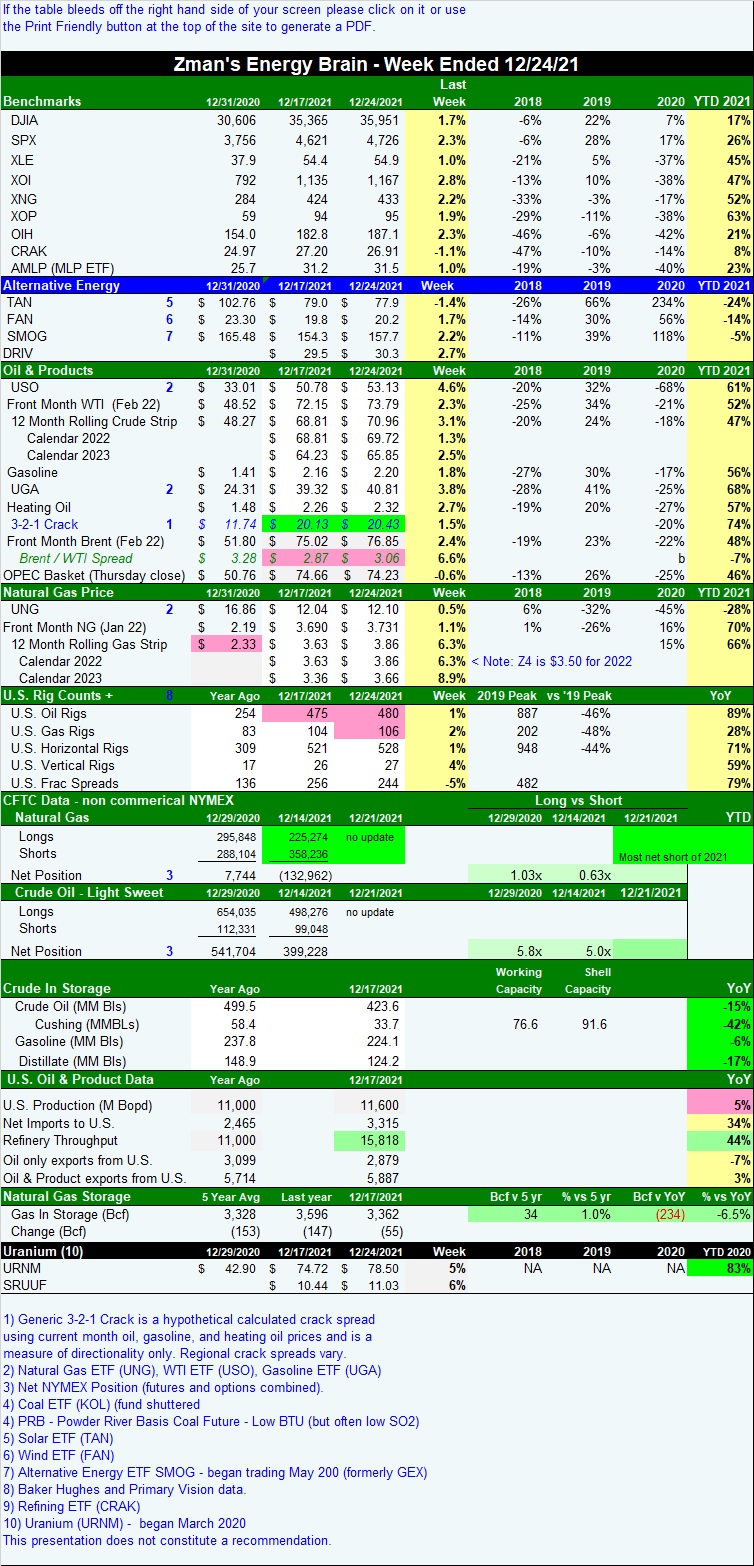Click the pink 480 oil rigs value
754x1566 pixels.
(370, 713)
